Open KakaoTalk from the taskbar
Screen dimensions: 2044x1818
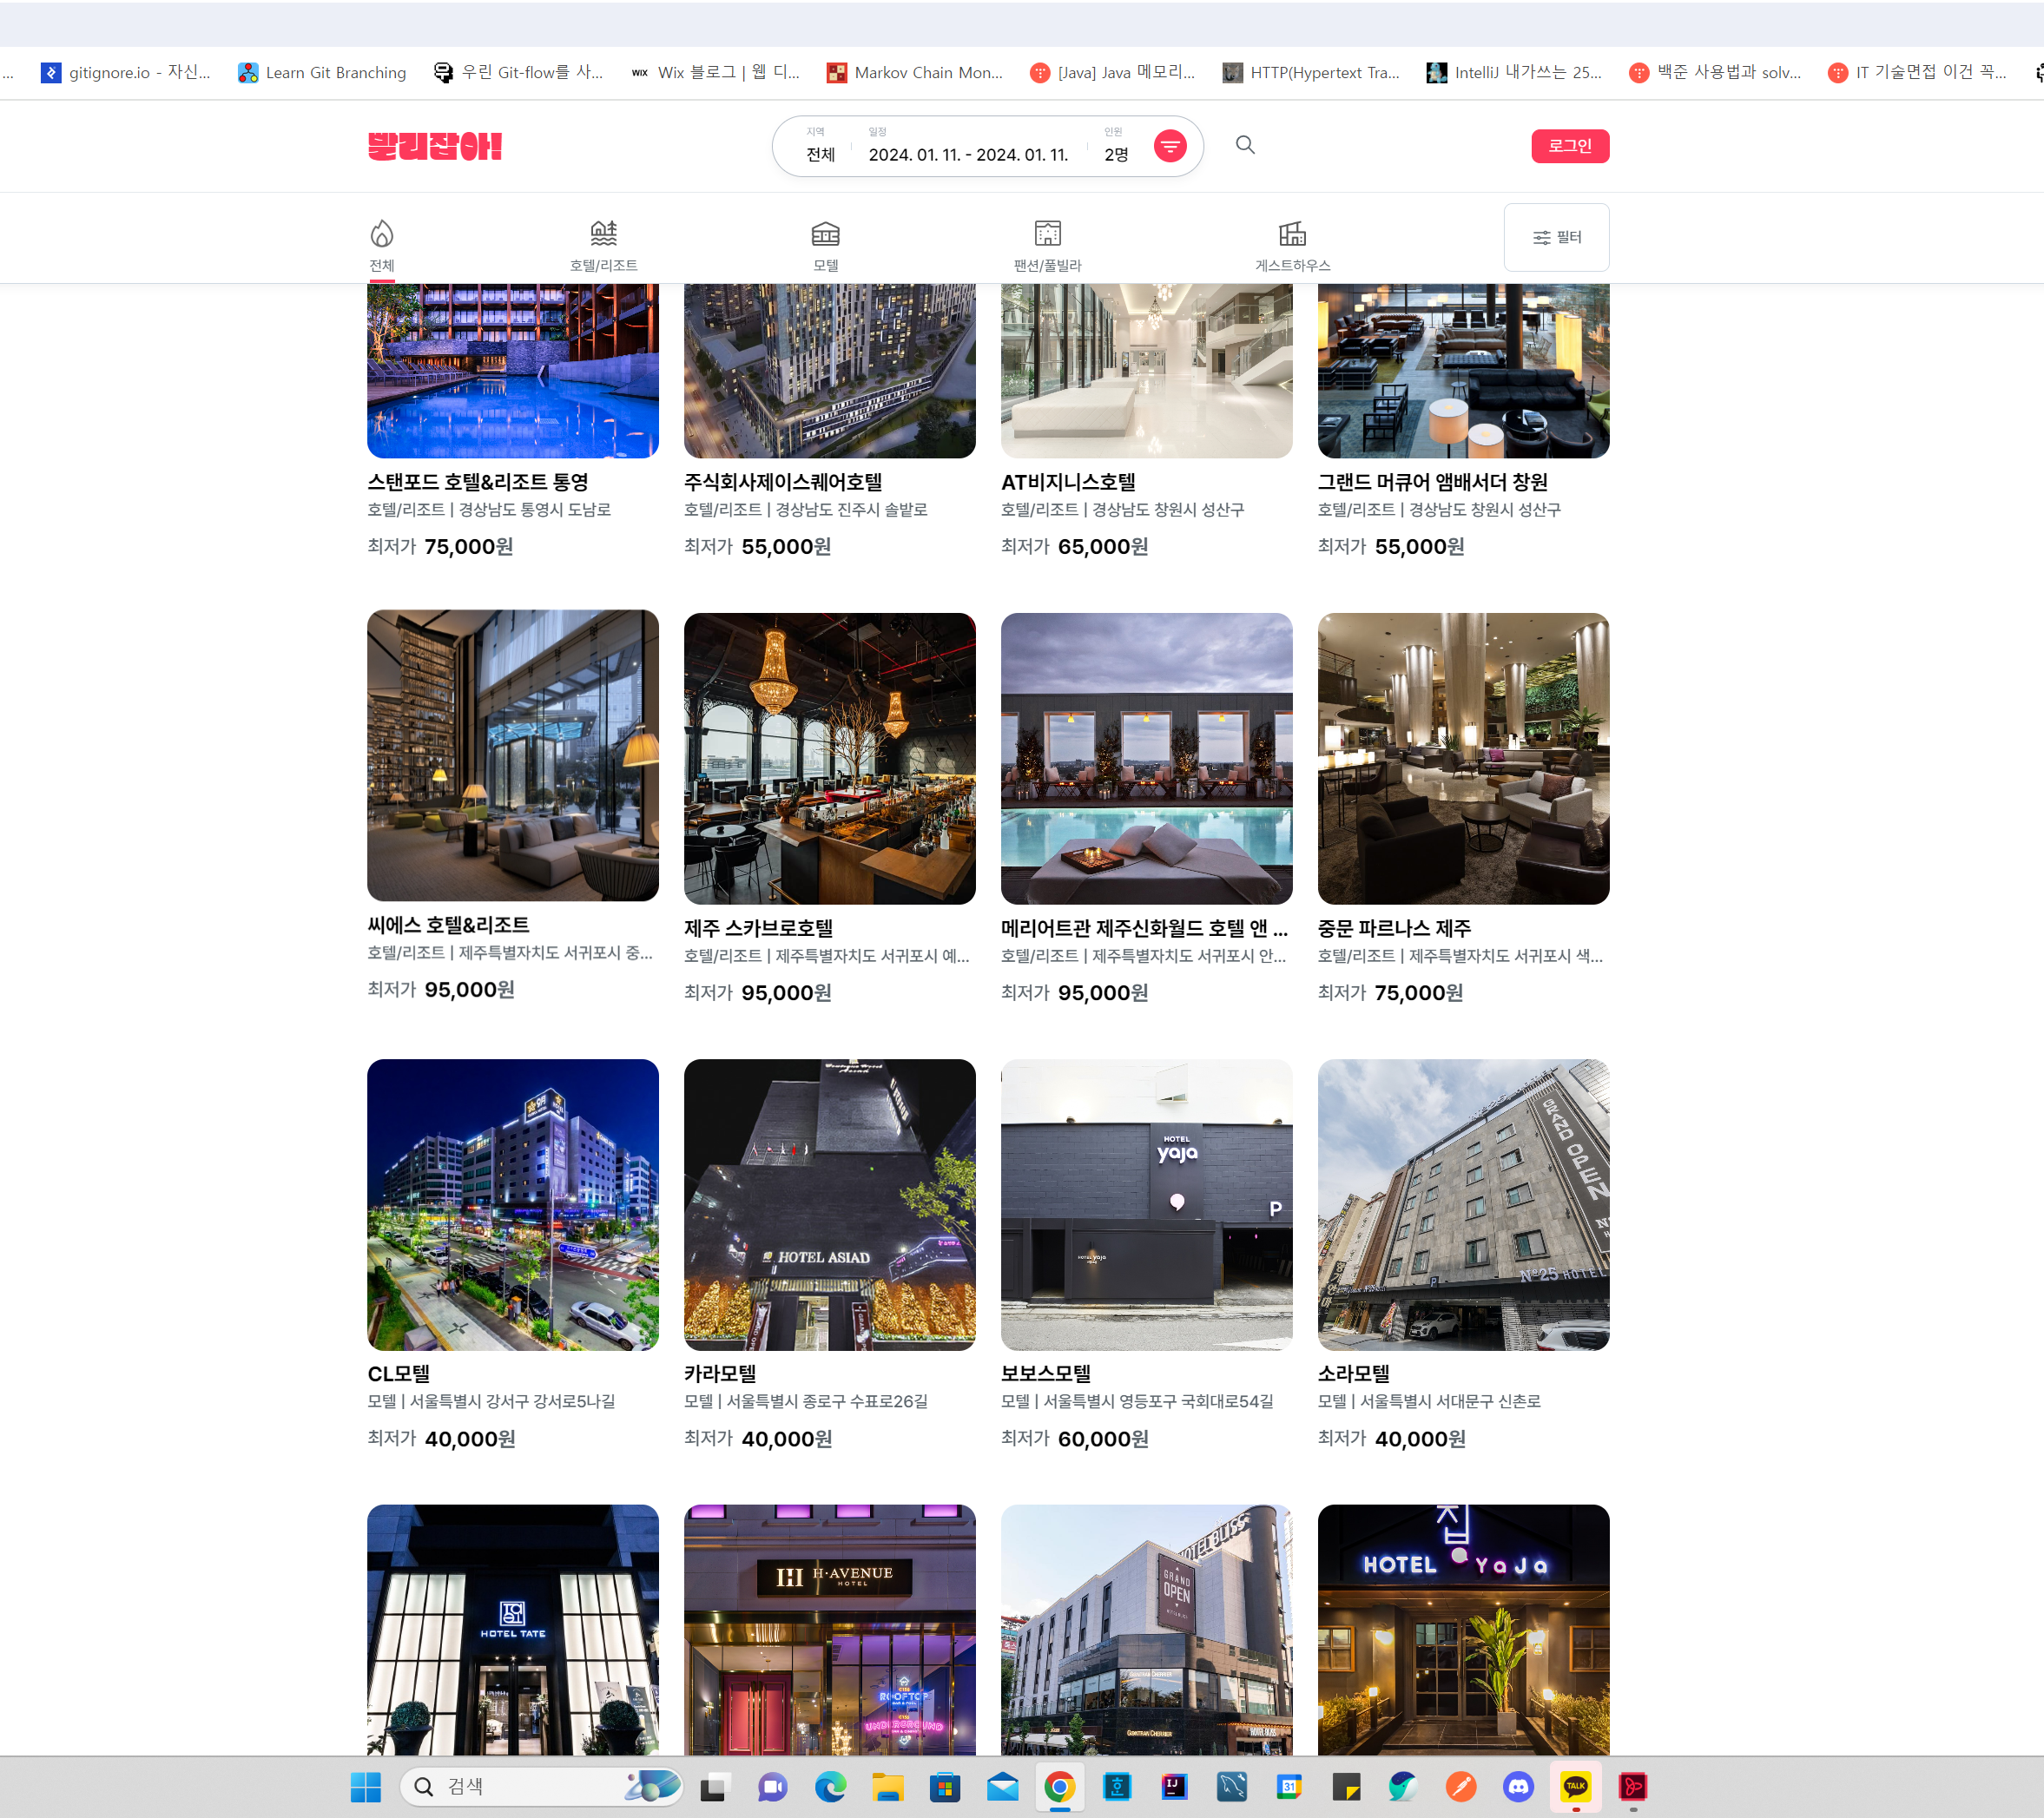(x=1575, y=1786)
